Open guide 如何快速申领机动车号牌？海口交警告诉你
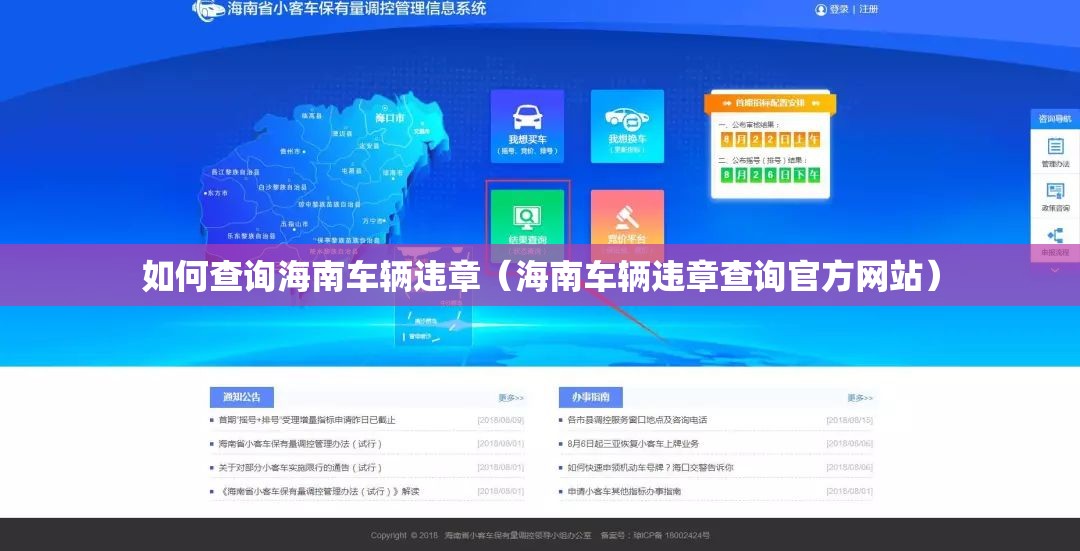 point(650,468)
